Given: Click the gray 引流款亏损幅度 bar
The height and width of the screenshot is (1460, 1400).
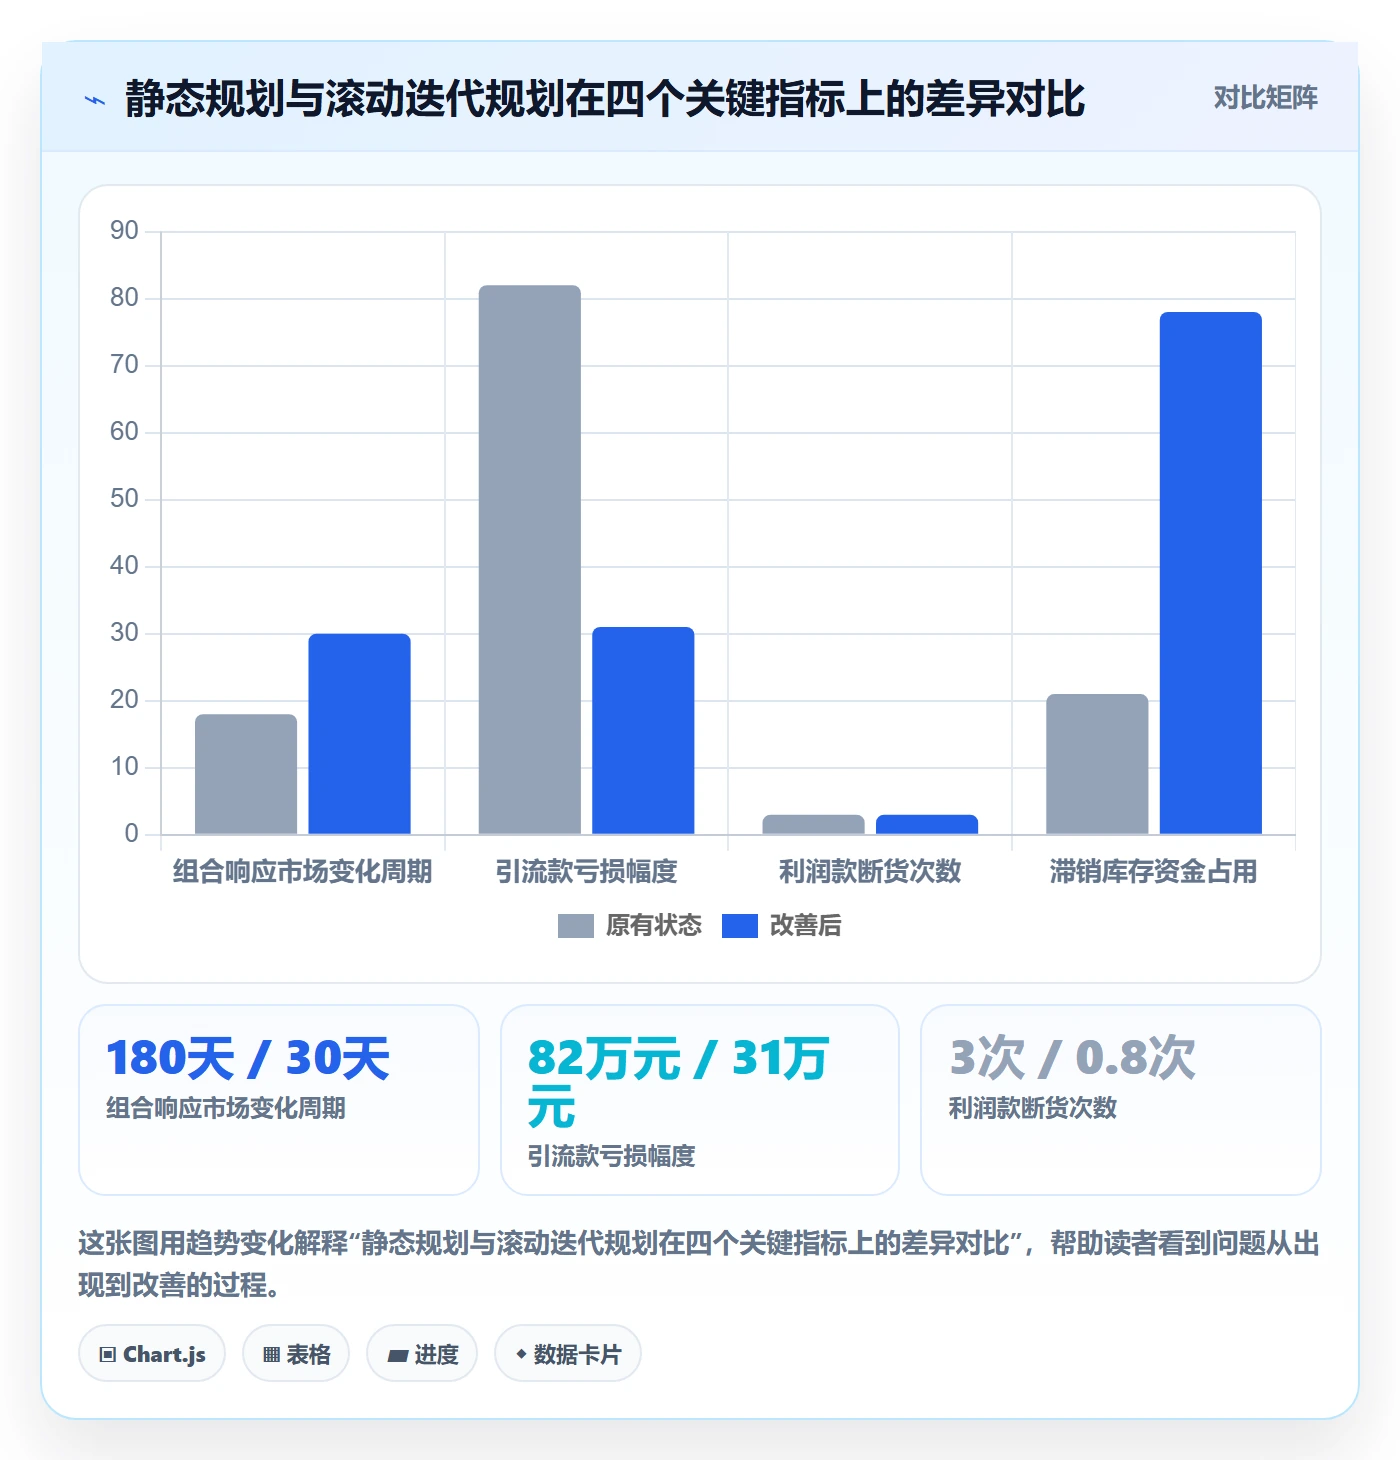Looking at the screenshot, I should [530, 560].
